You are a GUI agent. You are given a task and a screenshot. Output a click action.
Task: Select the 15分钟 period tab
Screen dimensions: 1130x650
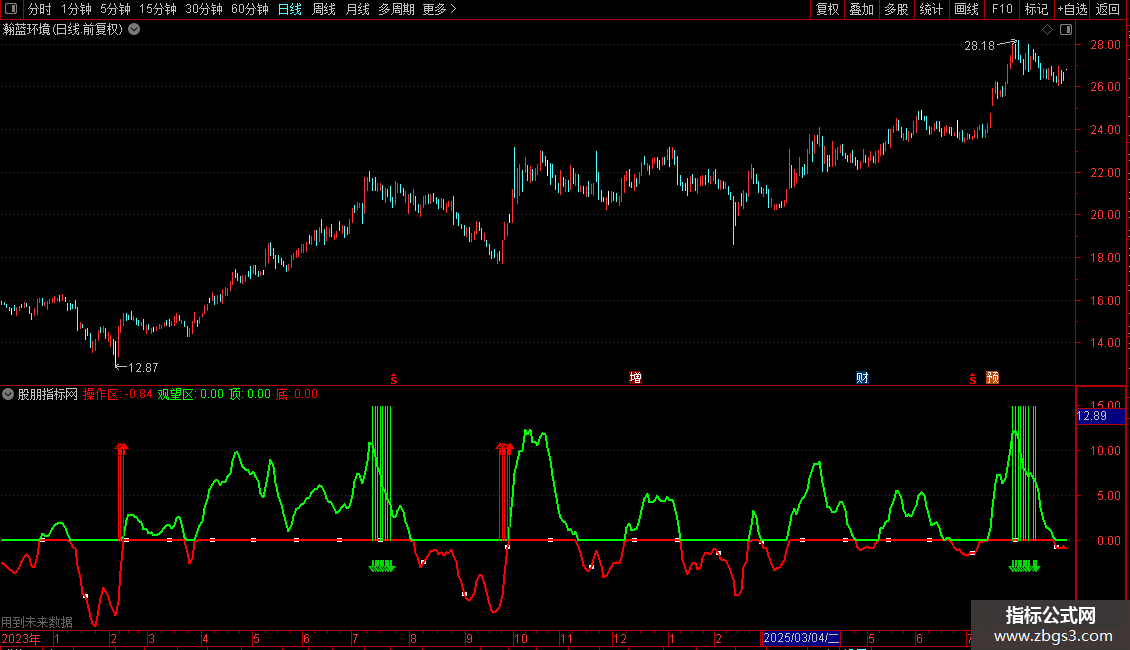pyautogui.click(x=158, y=9)
